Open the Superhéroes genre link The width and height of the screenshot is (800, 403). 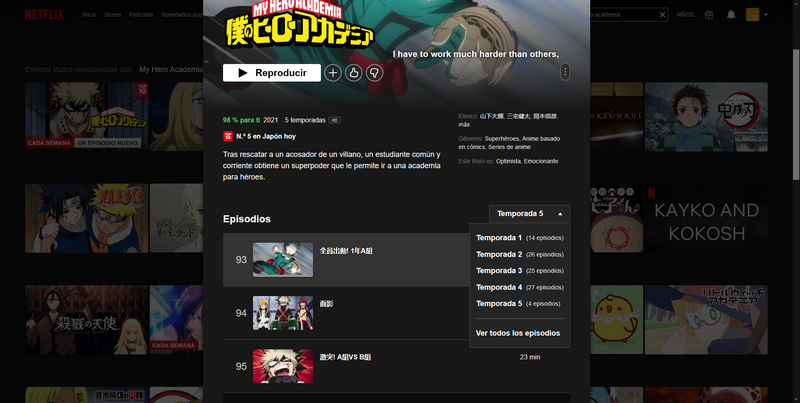(502, 139)
